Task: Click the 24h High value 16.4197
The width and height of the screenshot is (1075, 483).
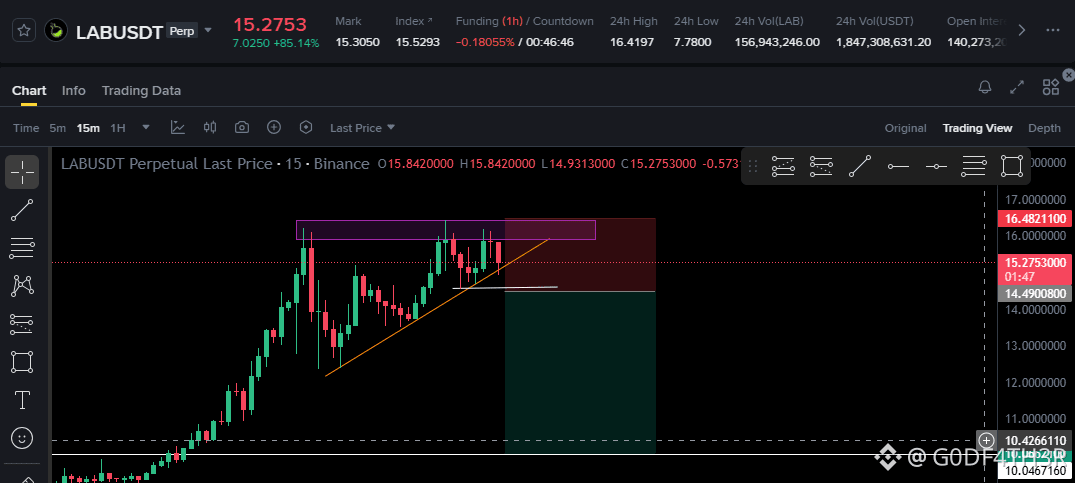Action: (x=632, y=42)
